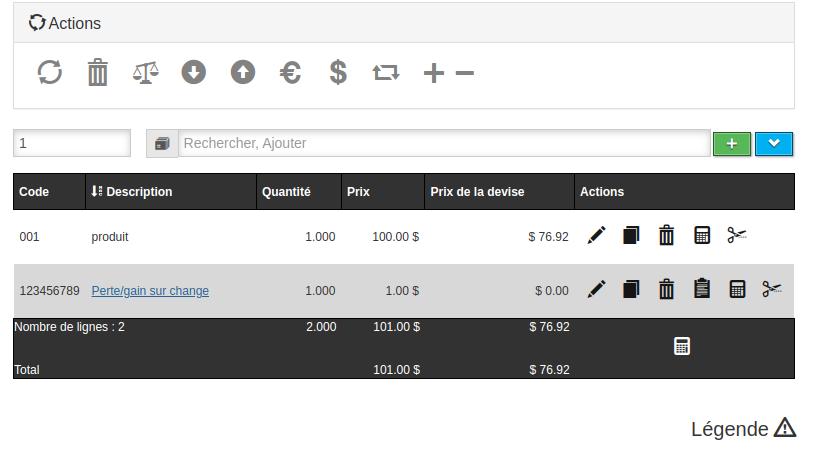
Task: Click the calculator icon in totals footer
Action: (682, 347)
